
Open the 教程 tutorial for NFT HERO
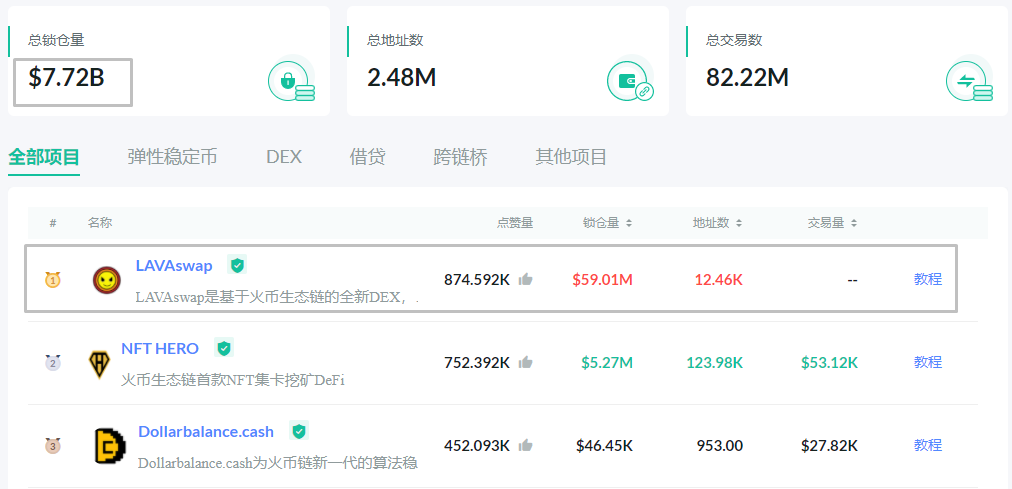point(928,362)
